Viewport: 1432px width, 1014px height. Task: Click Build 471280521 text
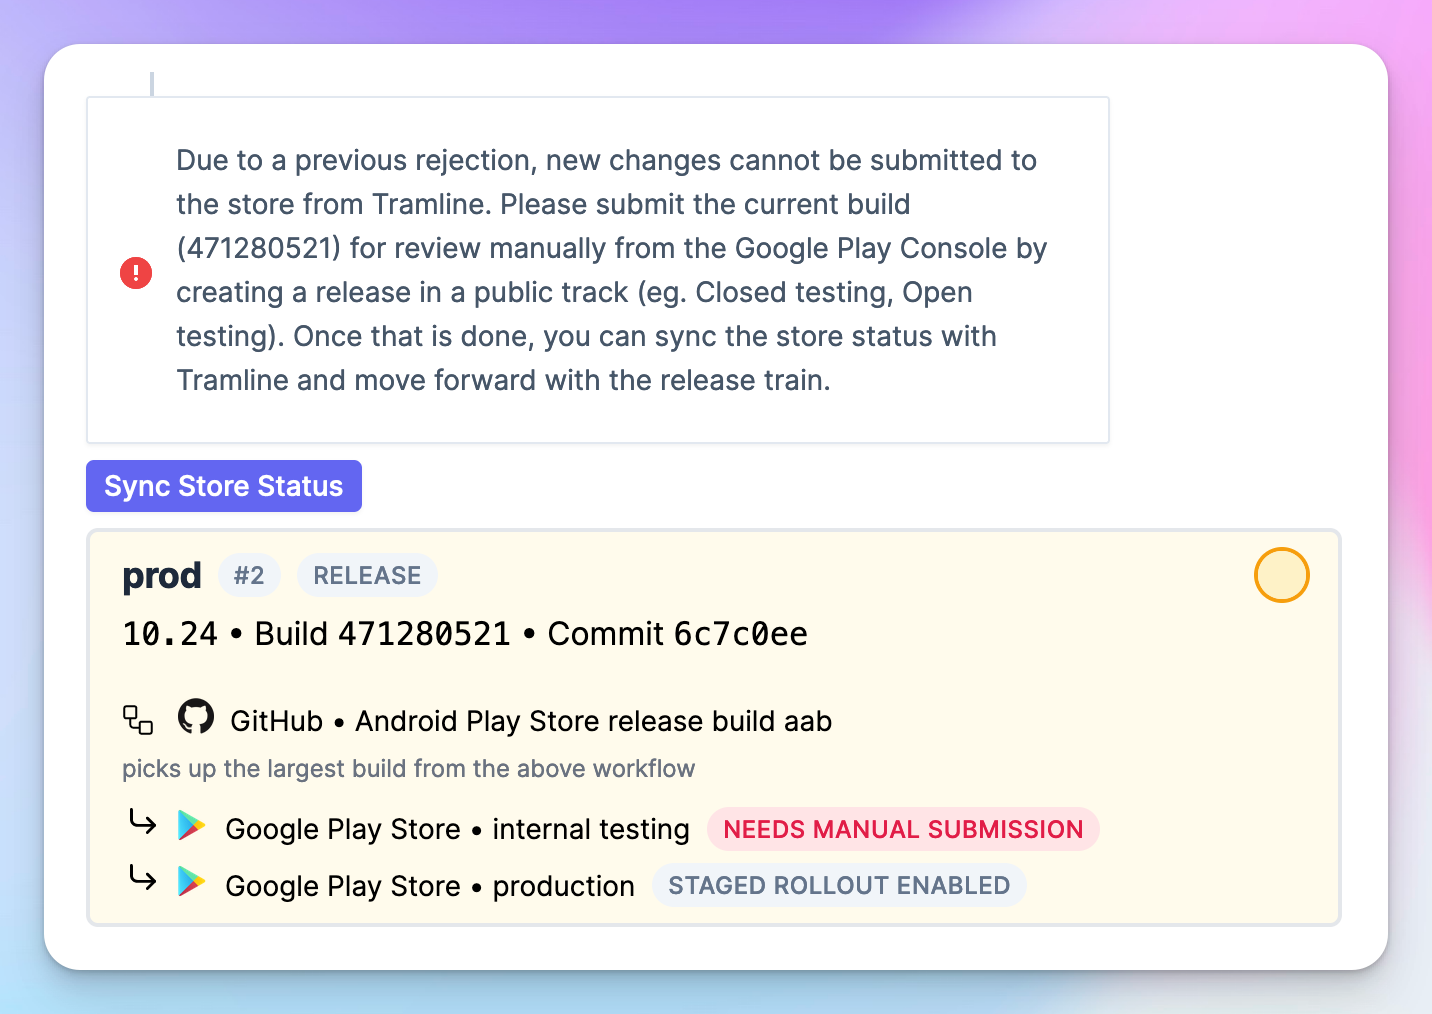[382, 634]
